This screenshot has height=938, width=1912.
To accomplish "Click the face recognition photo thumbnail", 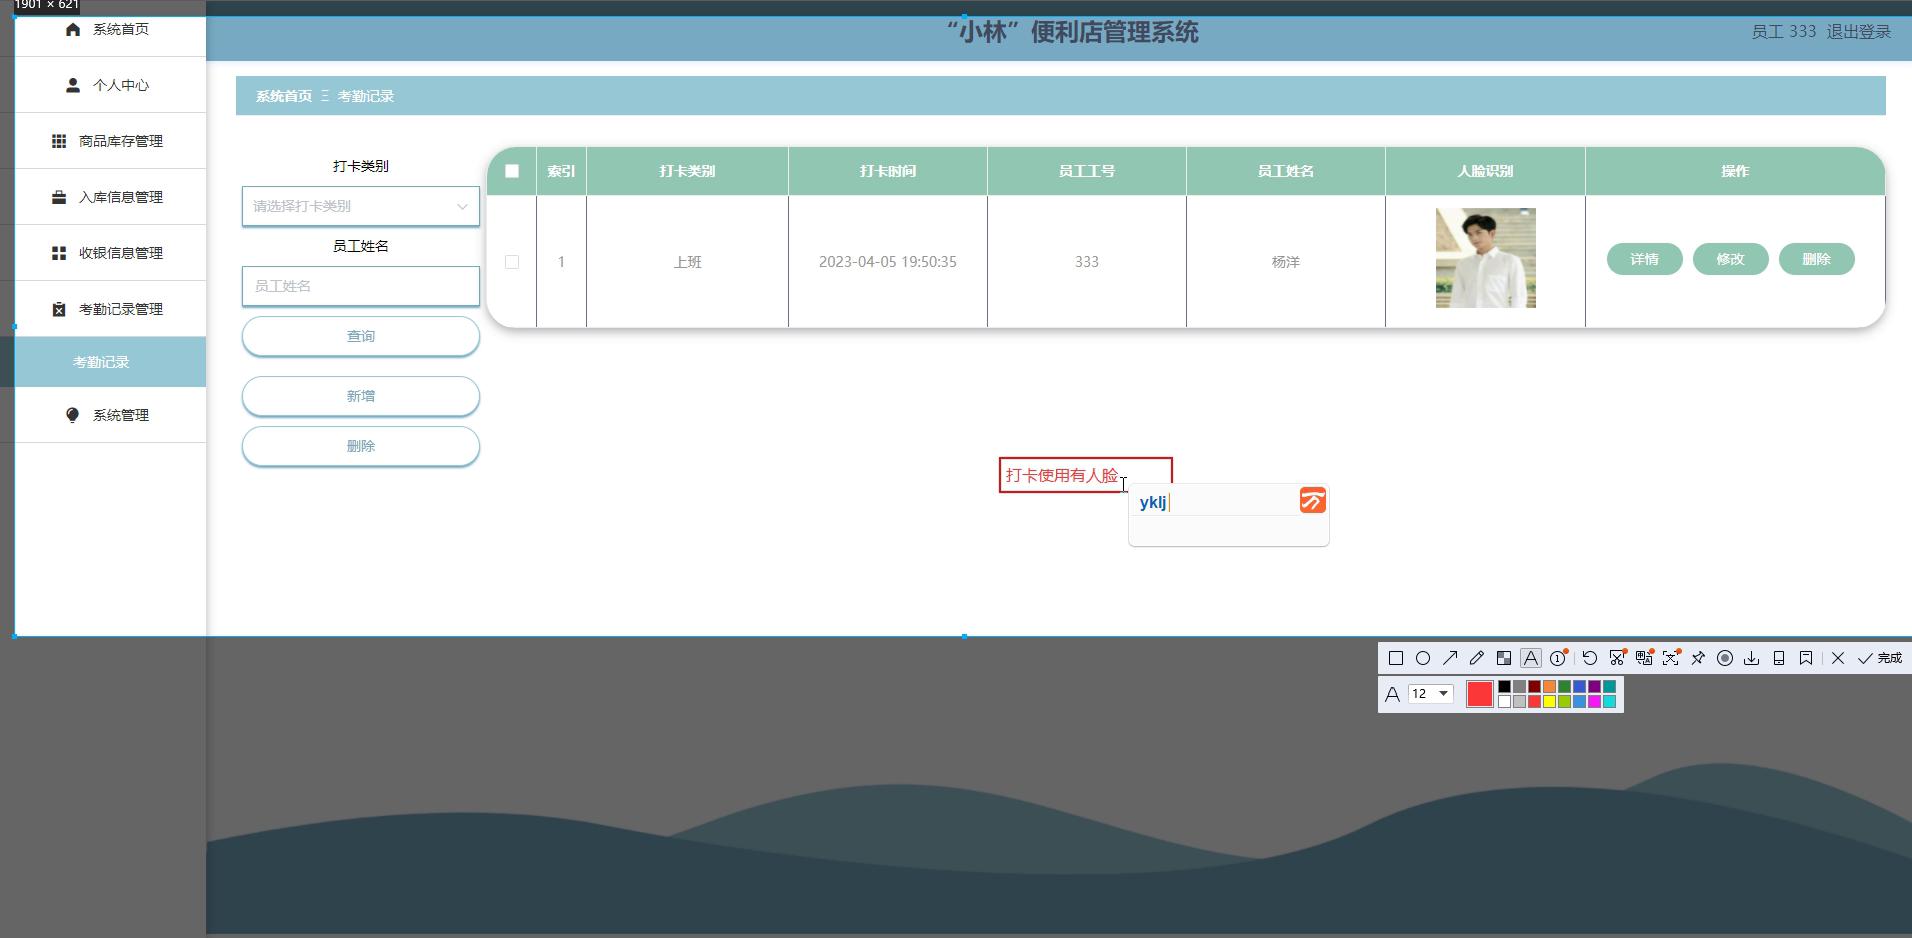I will (1485, 258).
